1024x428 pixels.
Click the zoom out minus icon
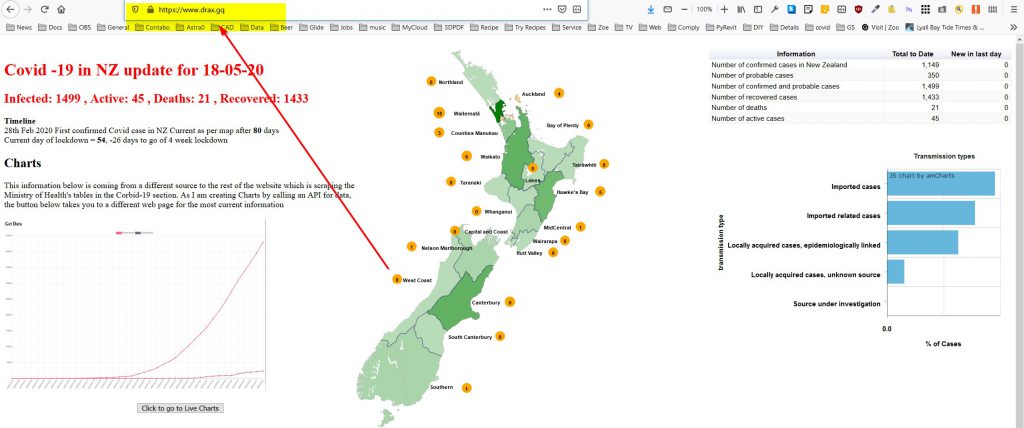(685, 8)
